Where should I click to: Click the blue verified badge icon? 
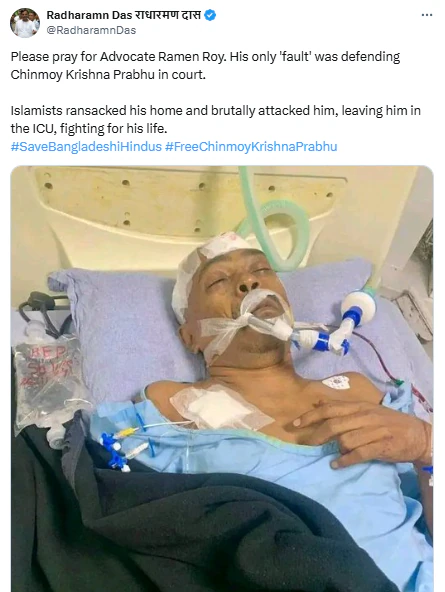click(x=210, y=15)
